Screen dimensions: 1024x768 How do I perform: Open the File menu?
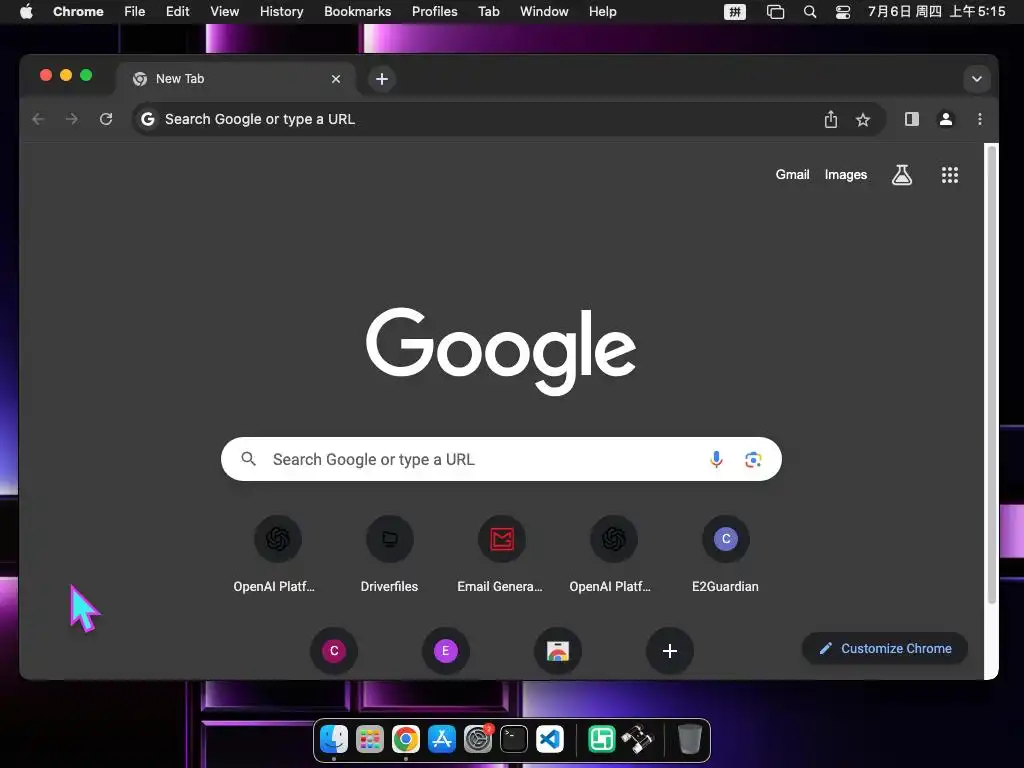[x=135, y=11]
